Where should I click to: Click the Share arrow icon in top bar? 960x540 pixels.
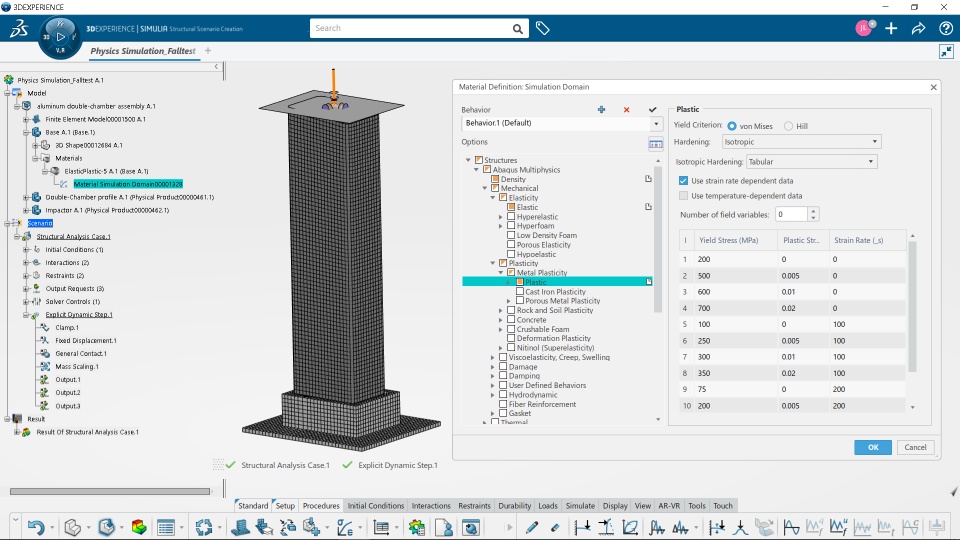click(x=918, y=28)
